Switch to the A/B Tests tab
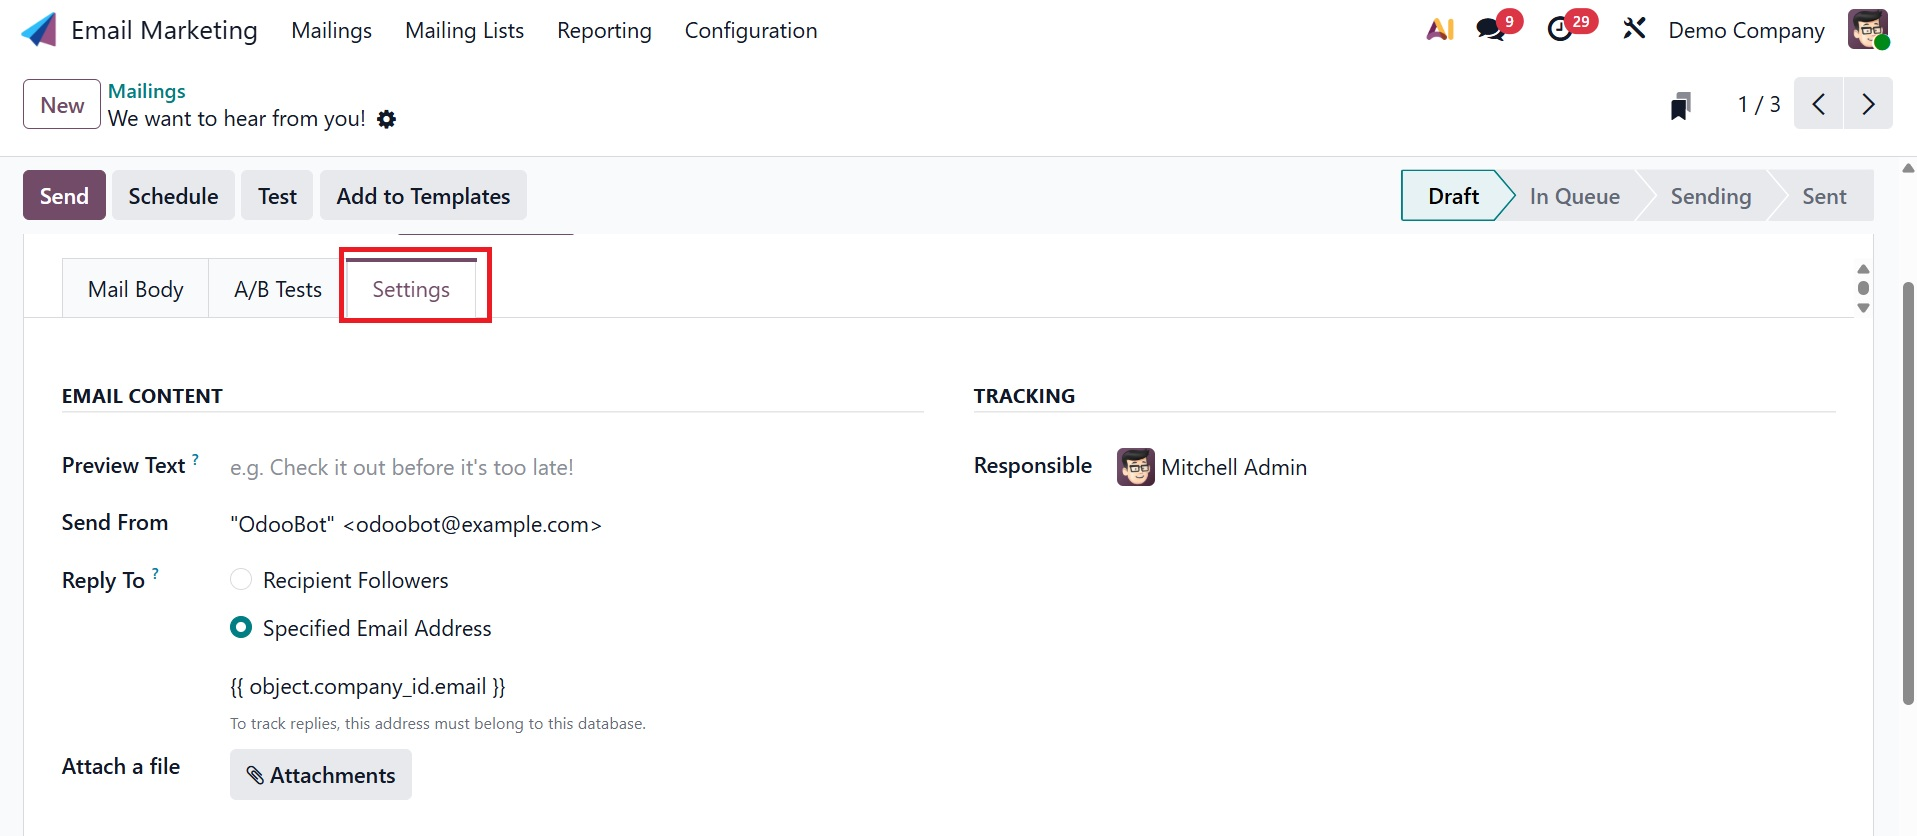This screenshot has height=836, width=1917. click(278, 290)
